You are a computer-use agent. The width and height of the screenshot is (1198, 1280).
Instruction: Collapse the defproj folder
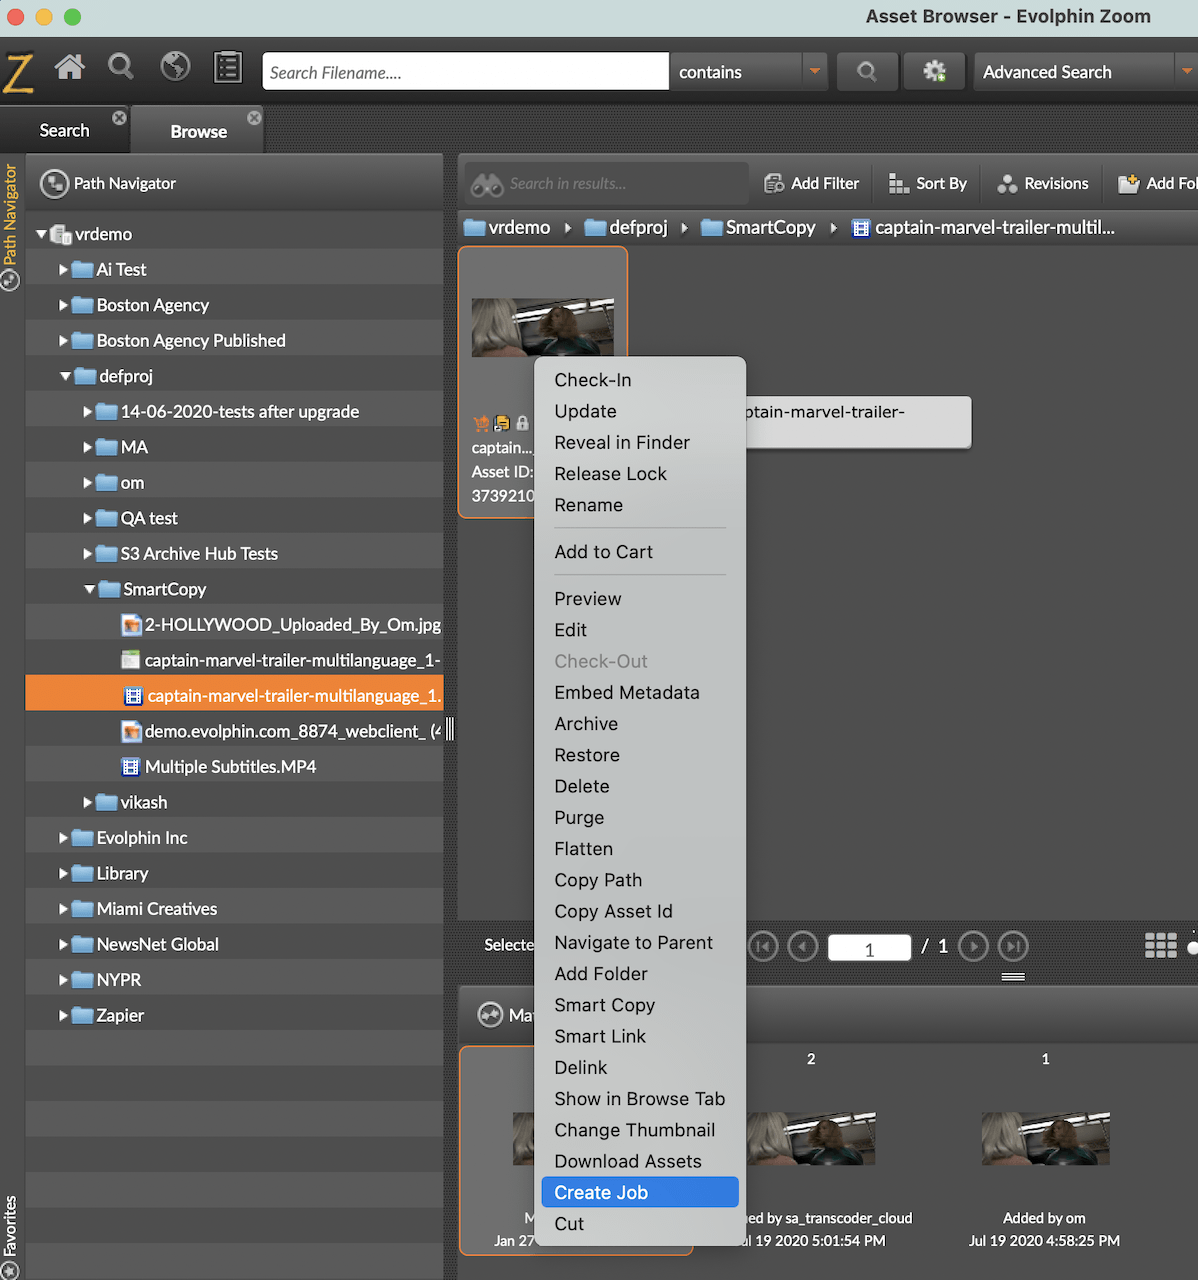[x=65, y=376]
